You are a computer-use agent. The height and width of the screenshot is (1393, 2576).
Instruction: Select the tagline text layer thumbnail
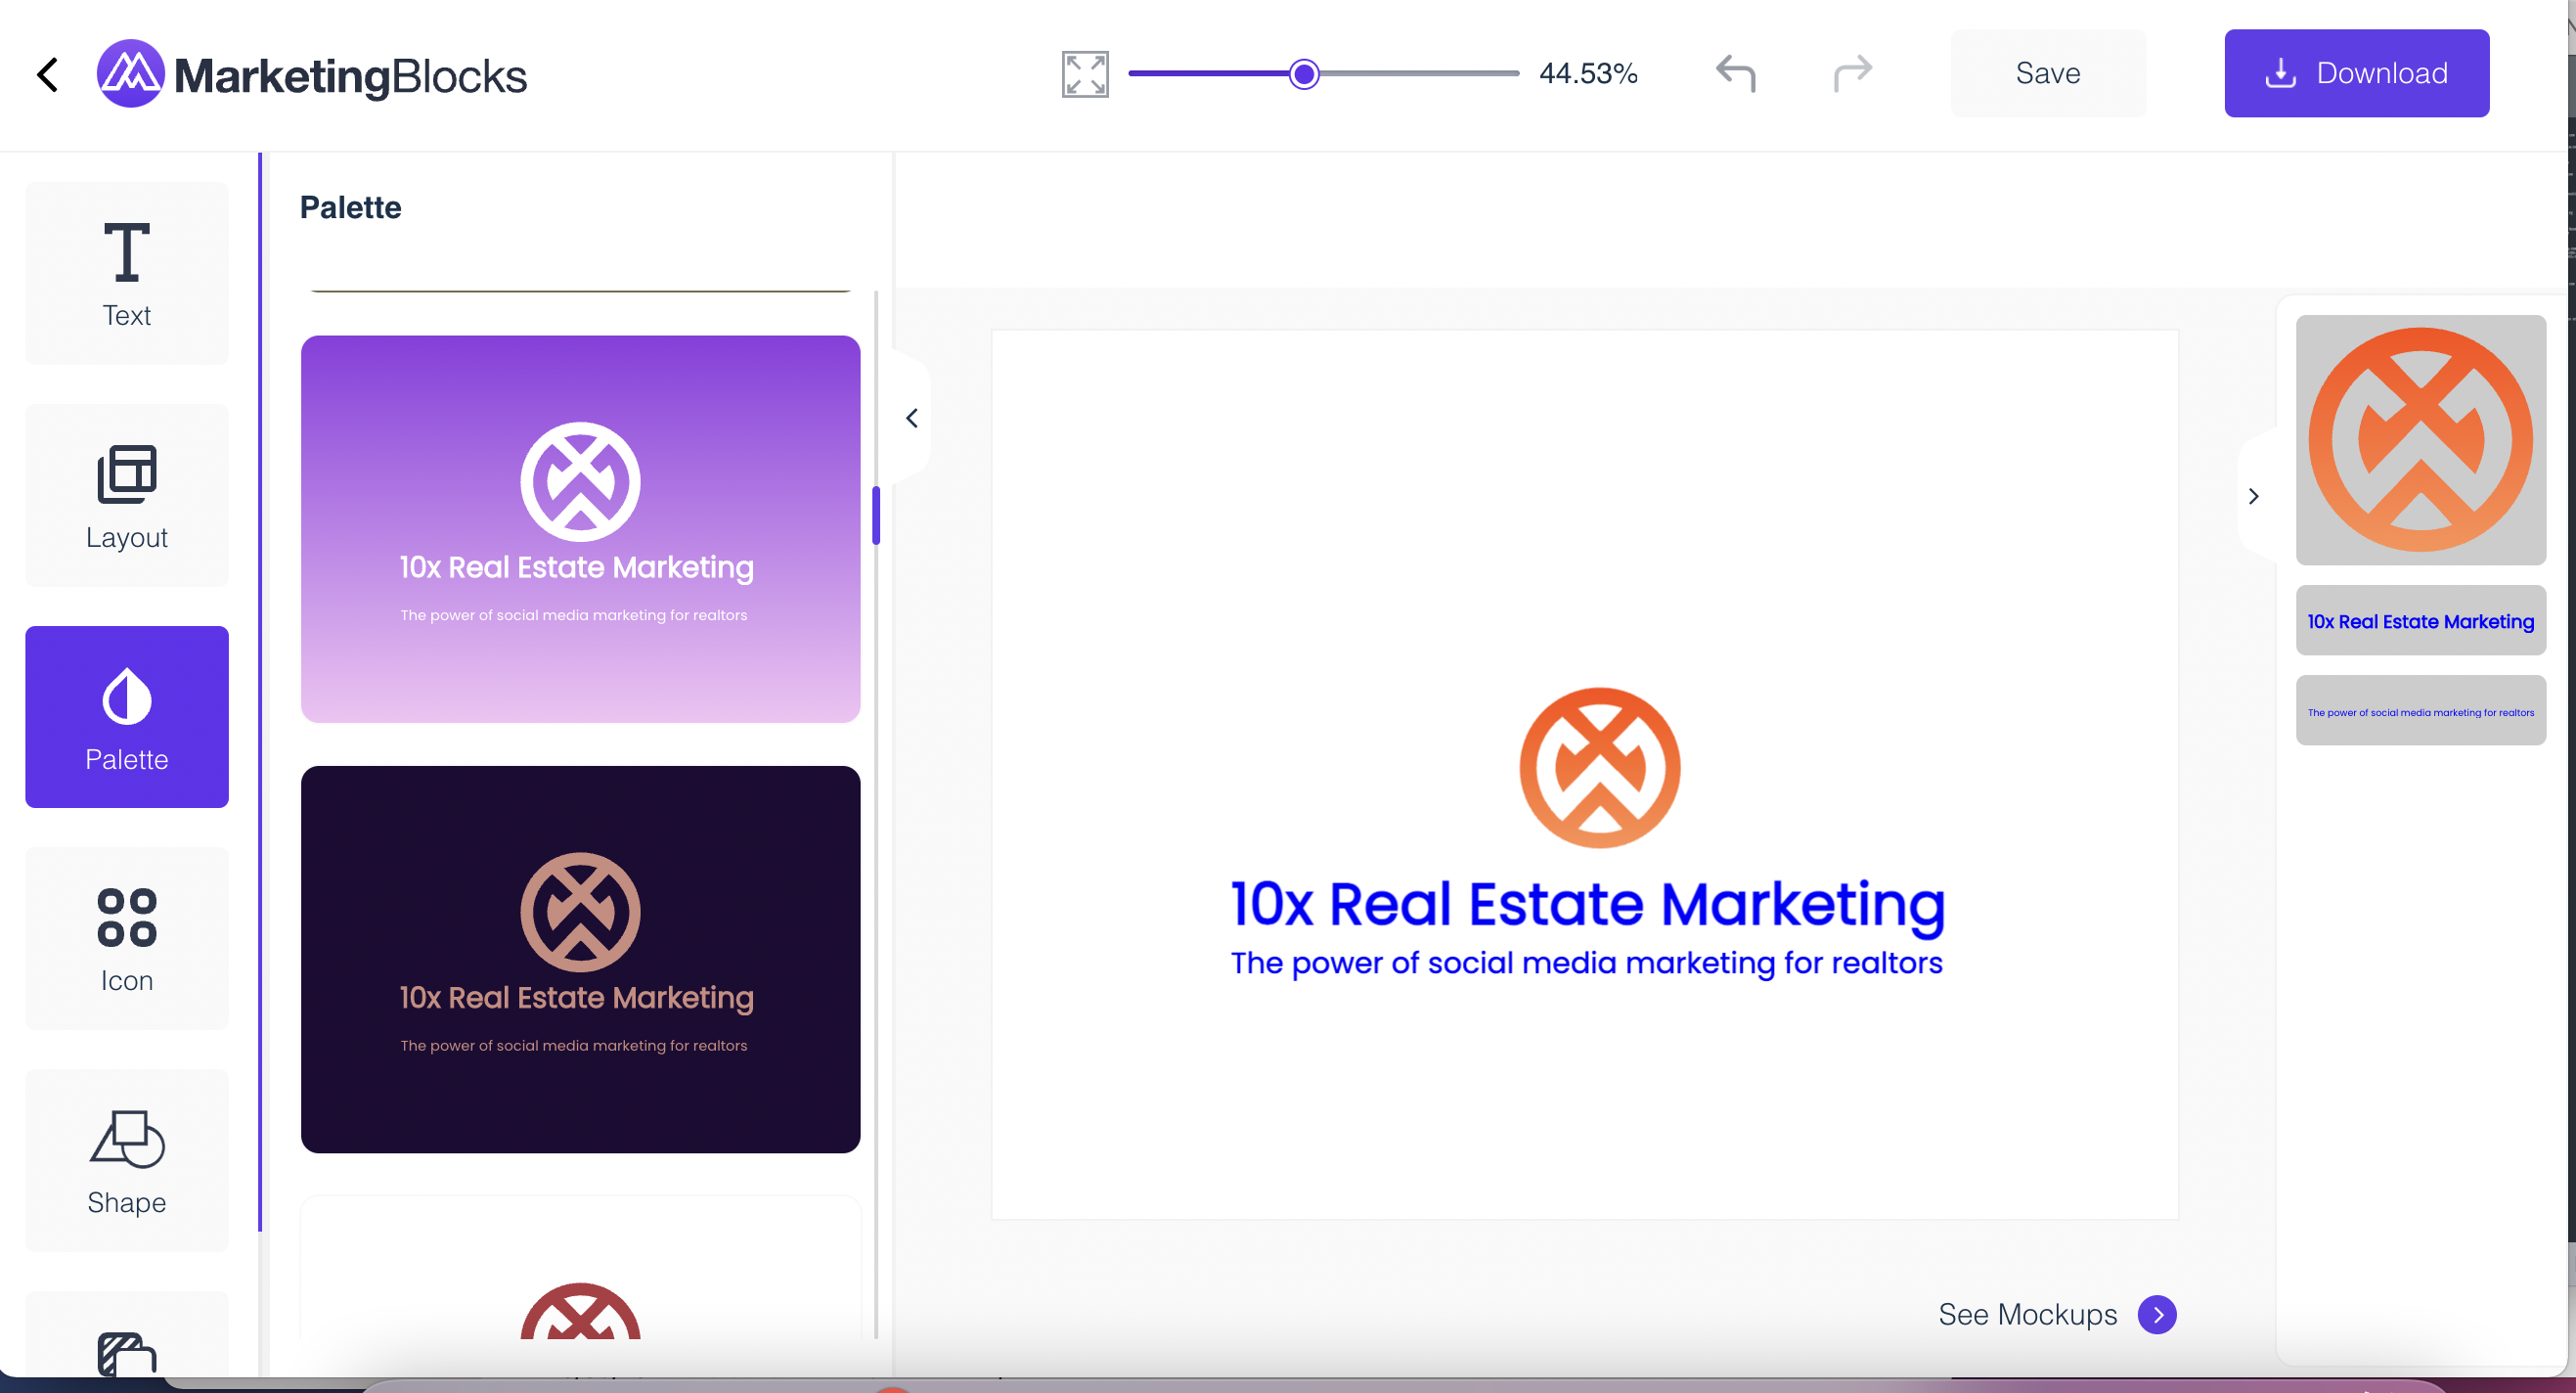click(x=2421, y=711)
